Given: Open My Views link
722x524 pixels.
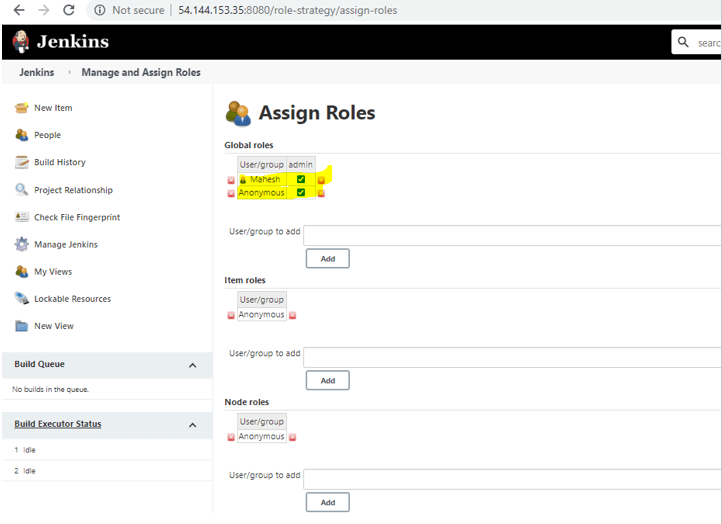Looking at the screenshot, I should [x=53, y=272].
